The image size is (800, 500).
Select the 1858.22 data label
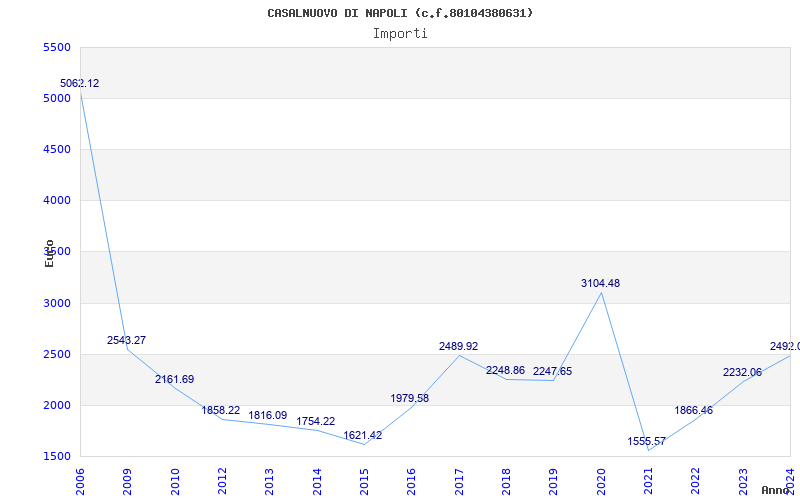221,411
